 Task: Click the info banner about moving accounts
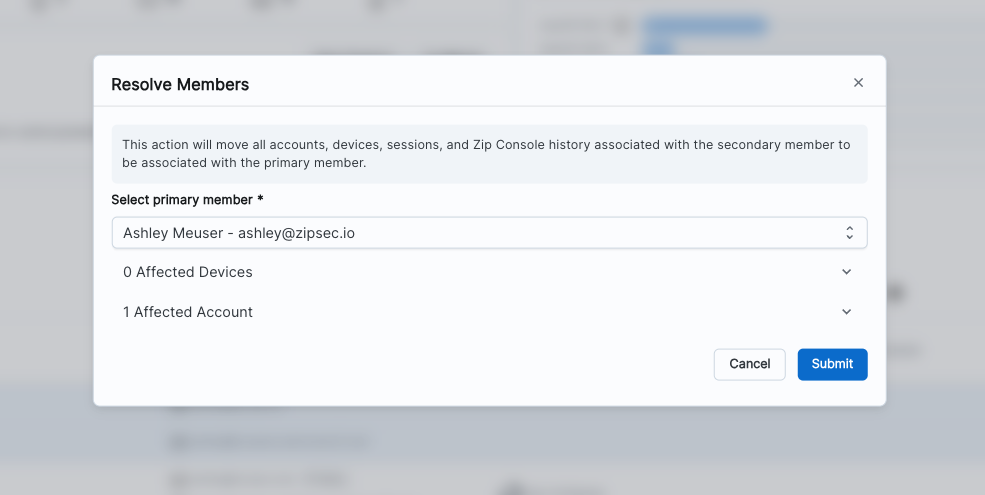489,154
